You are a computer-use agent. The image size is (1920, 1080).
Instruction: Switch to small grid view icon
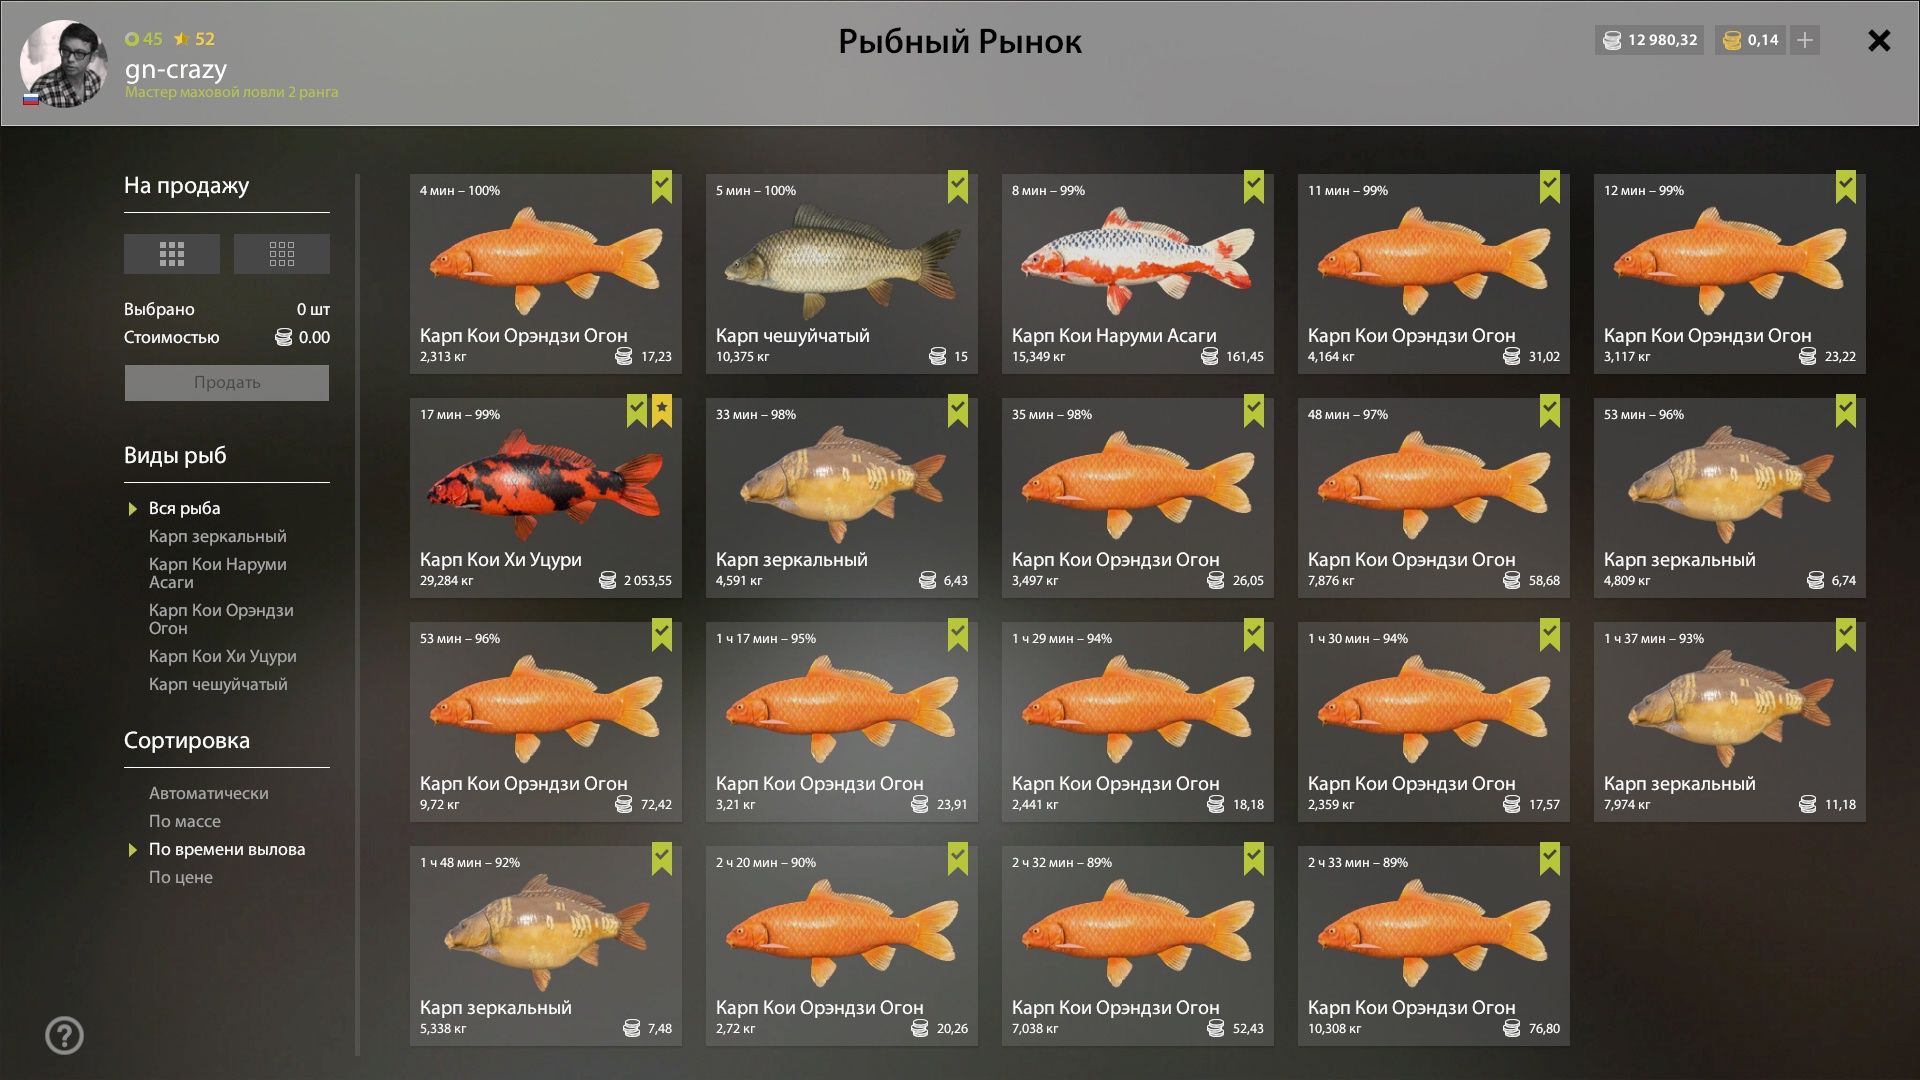tap(282, 254)
